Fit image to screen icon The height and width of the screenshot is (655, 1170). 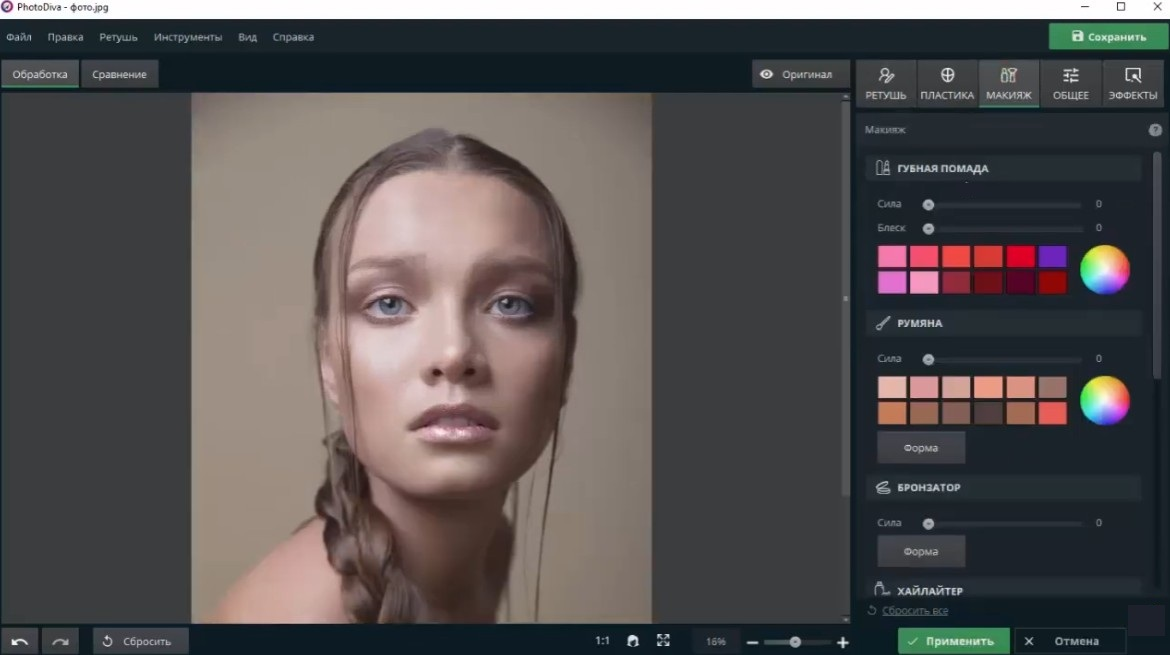click(x=663, y=641)
